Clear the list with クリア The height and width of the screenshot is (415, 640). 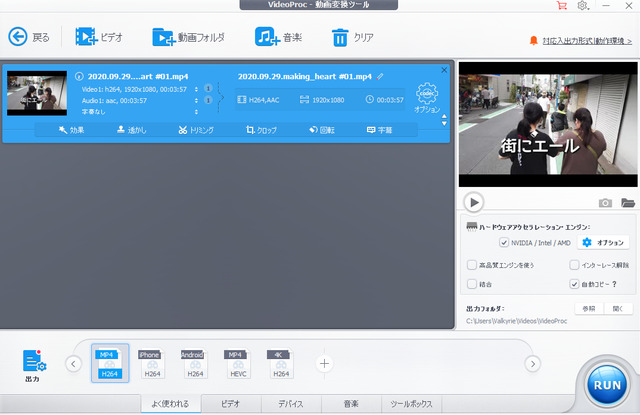(x=353, y=37)
